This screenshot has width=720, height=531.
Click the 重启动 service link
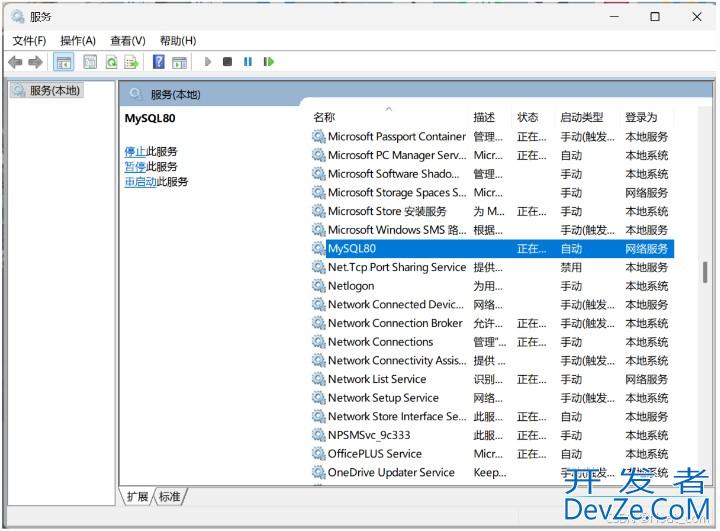[139, 182]
